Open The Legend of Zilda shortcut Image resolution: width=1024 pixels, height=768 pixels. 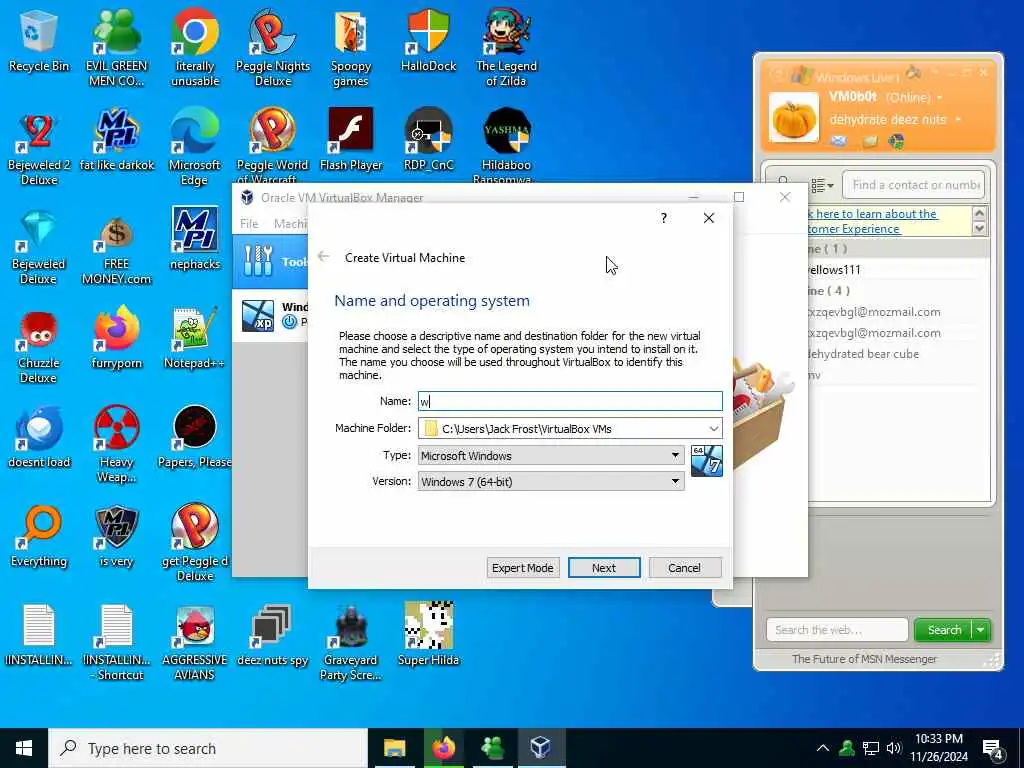[x=506, y=48]
